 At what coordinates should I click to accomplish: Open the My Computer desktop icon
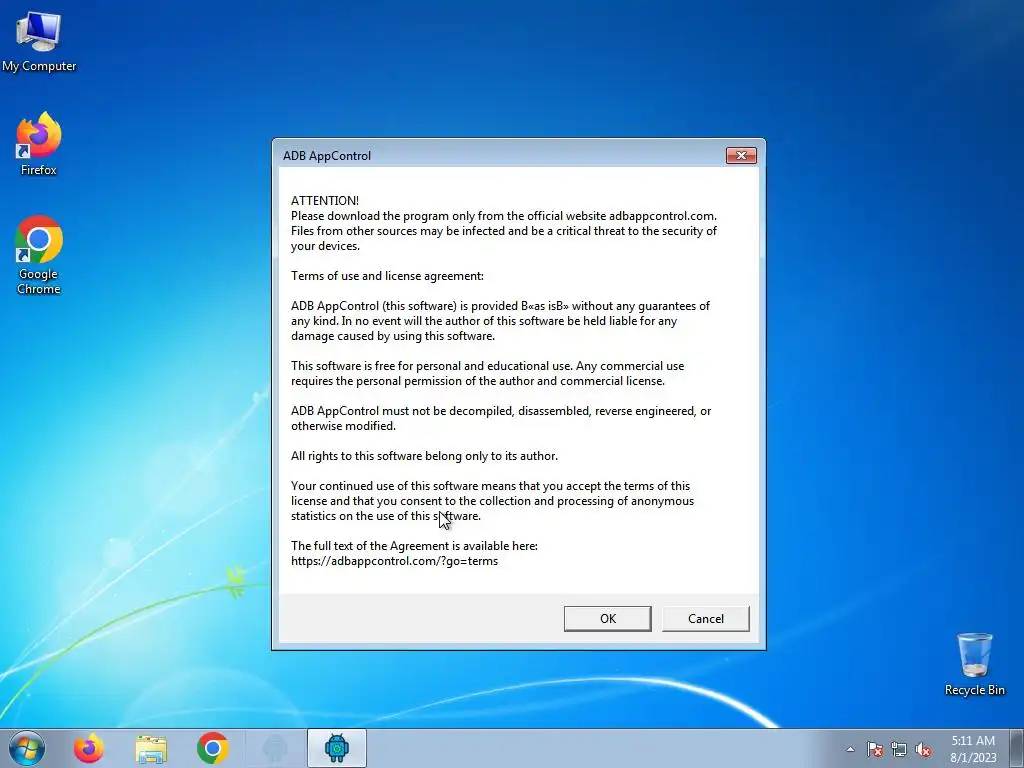pos(39,42)
